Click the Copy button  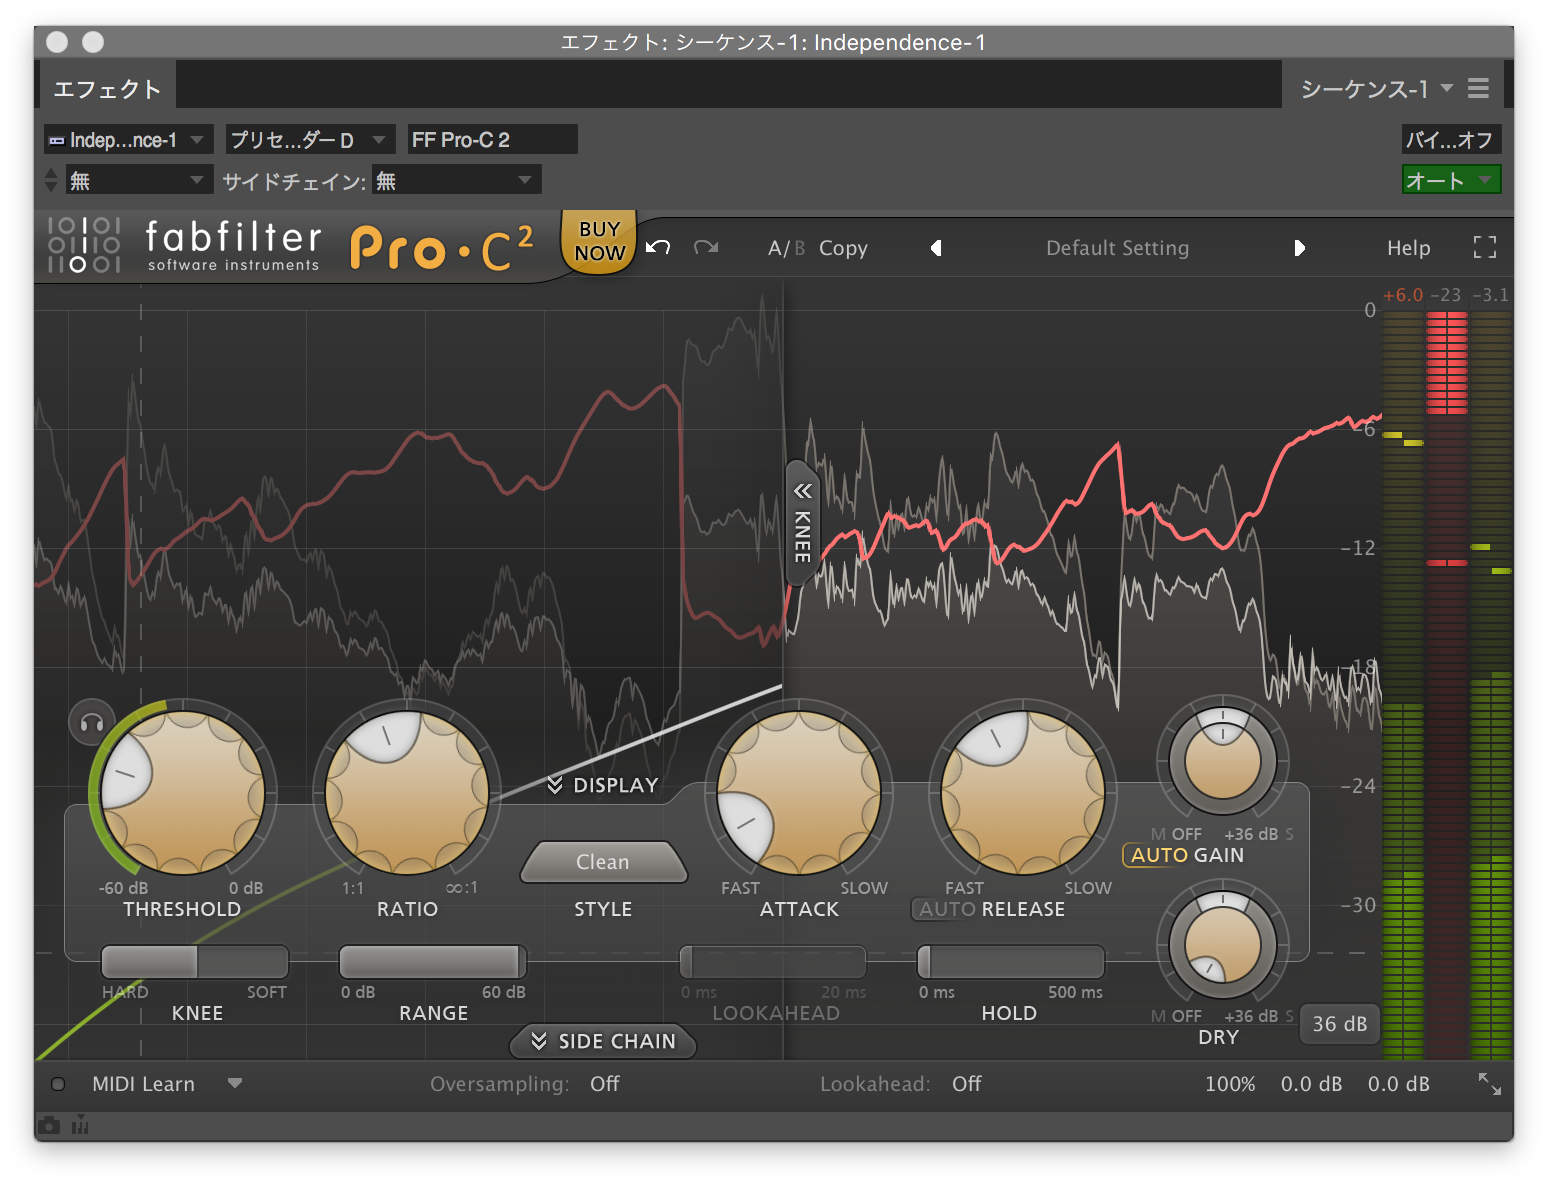click(843, 248)
